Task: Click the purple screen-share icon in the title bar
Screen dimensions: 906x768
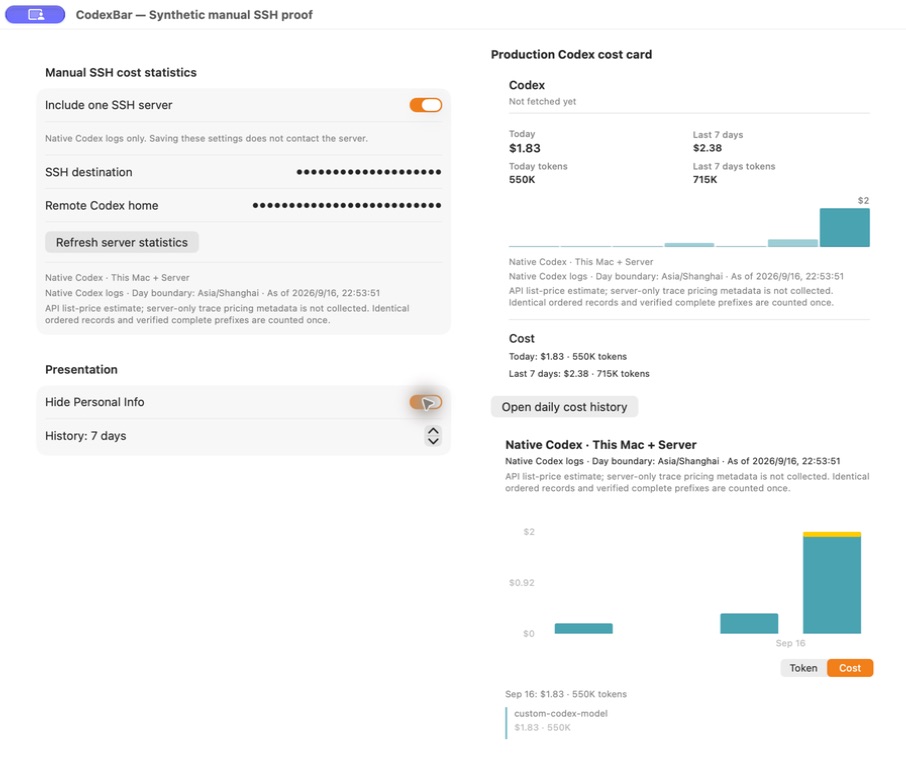Action: (35, 14)
